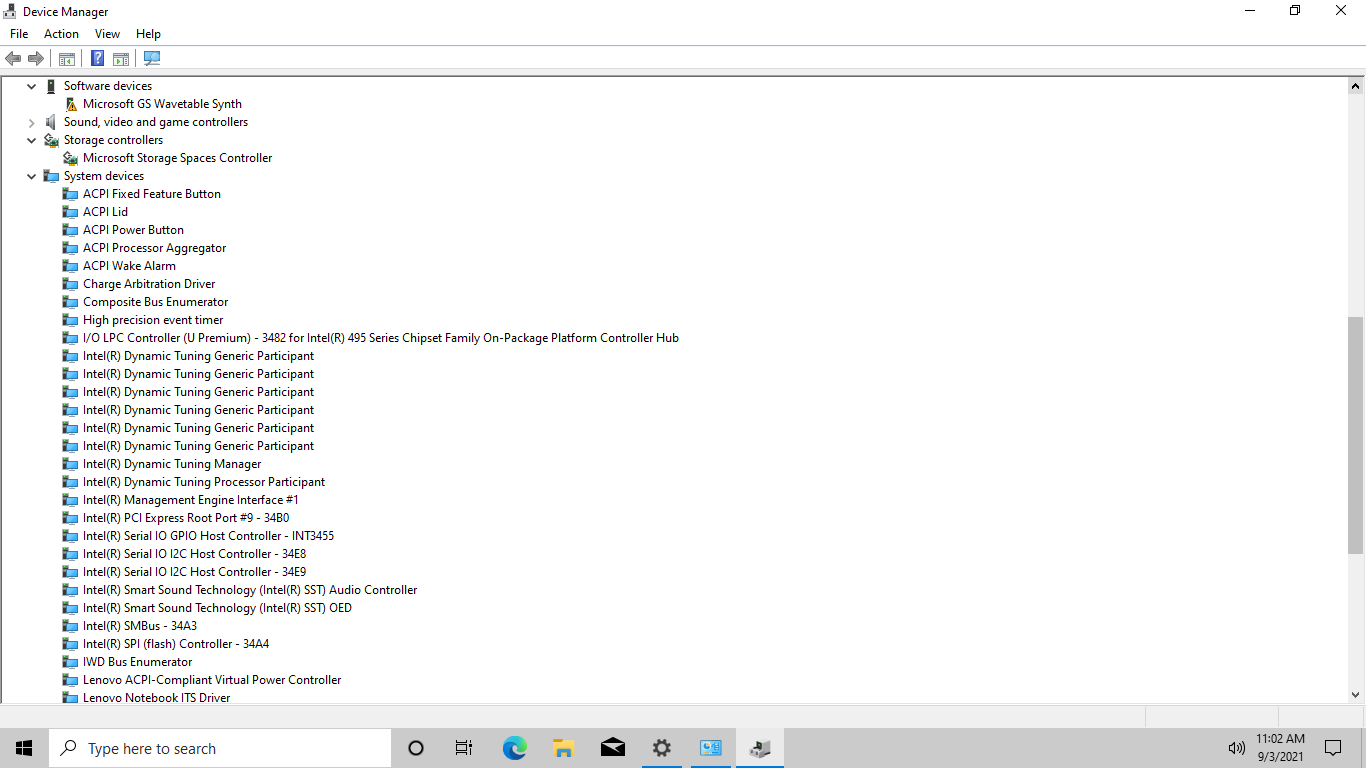This screenshot has height=768, width=1366.
Task: Scan for hardware changes via the monitor toolbar icon
Action: (152, 58)
